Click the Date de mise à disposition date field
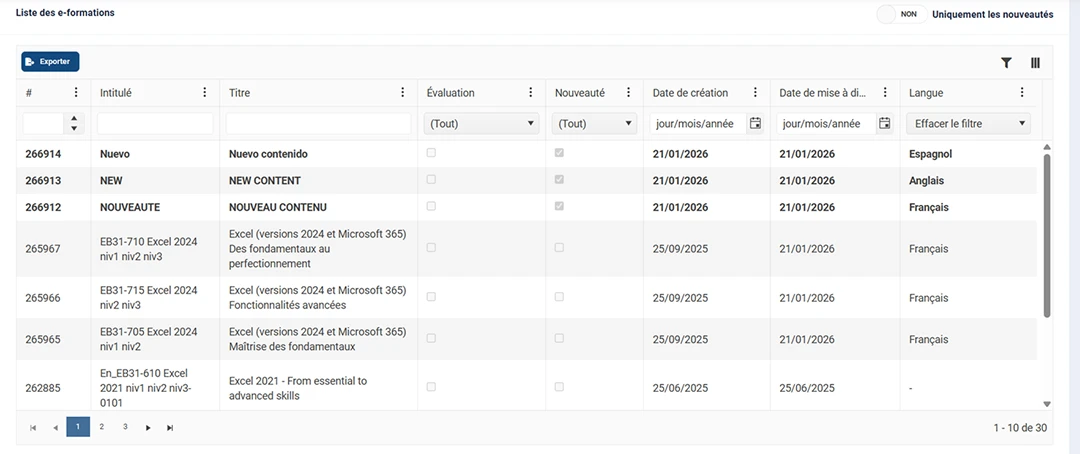1080x454 pixels. tap(827, 124)
